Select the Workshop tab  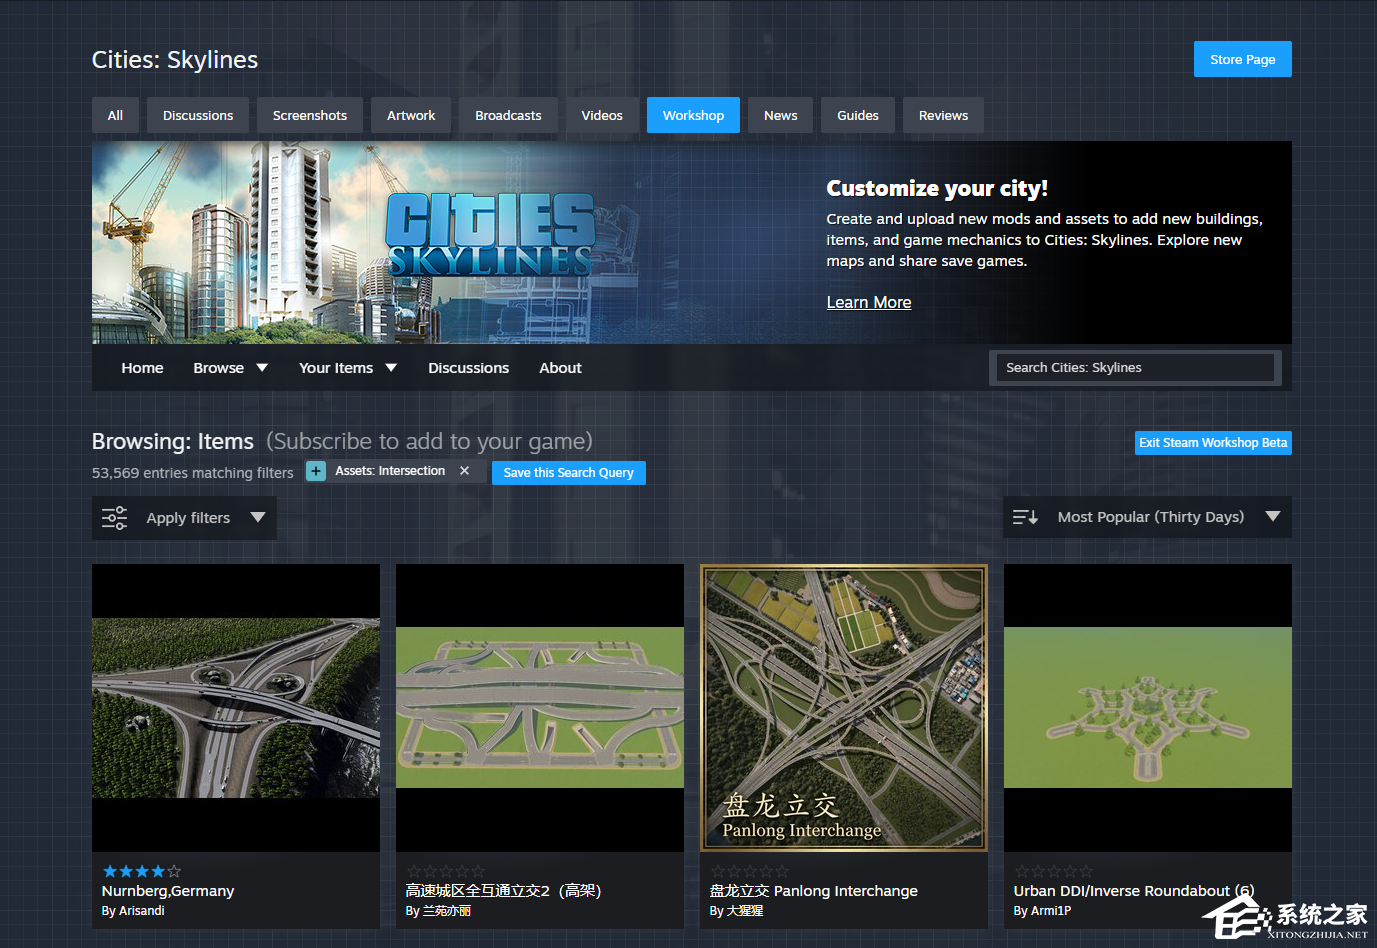tap(693, 115)
